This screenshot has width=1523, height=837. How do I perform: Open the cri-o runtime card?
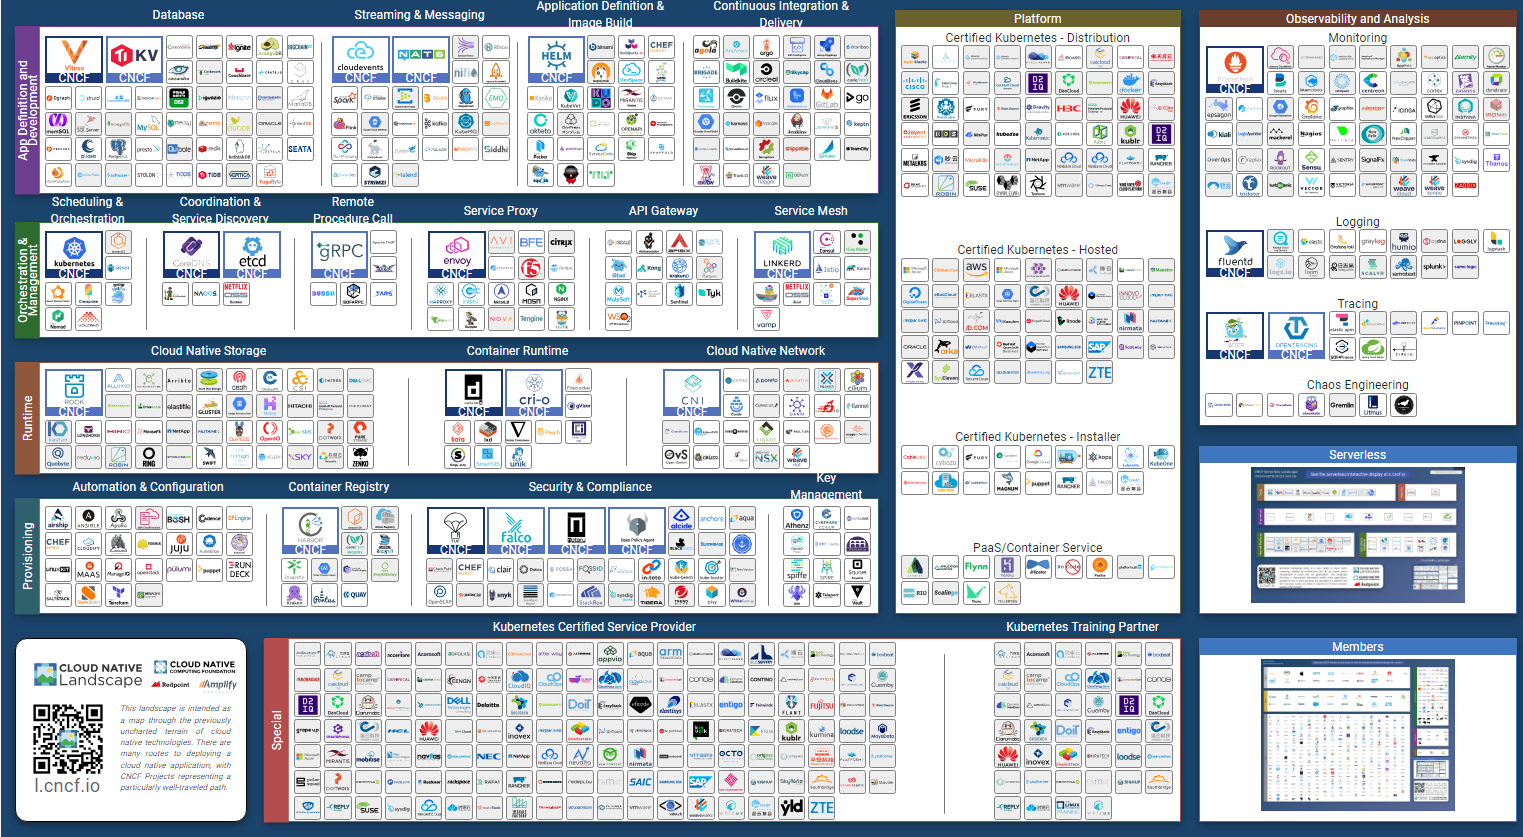pyautogui.click(x=534, y=393)
